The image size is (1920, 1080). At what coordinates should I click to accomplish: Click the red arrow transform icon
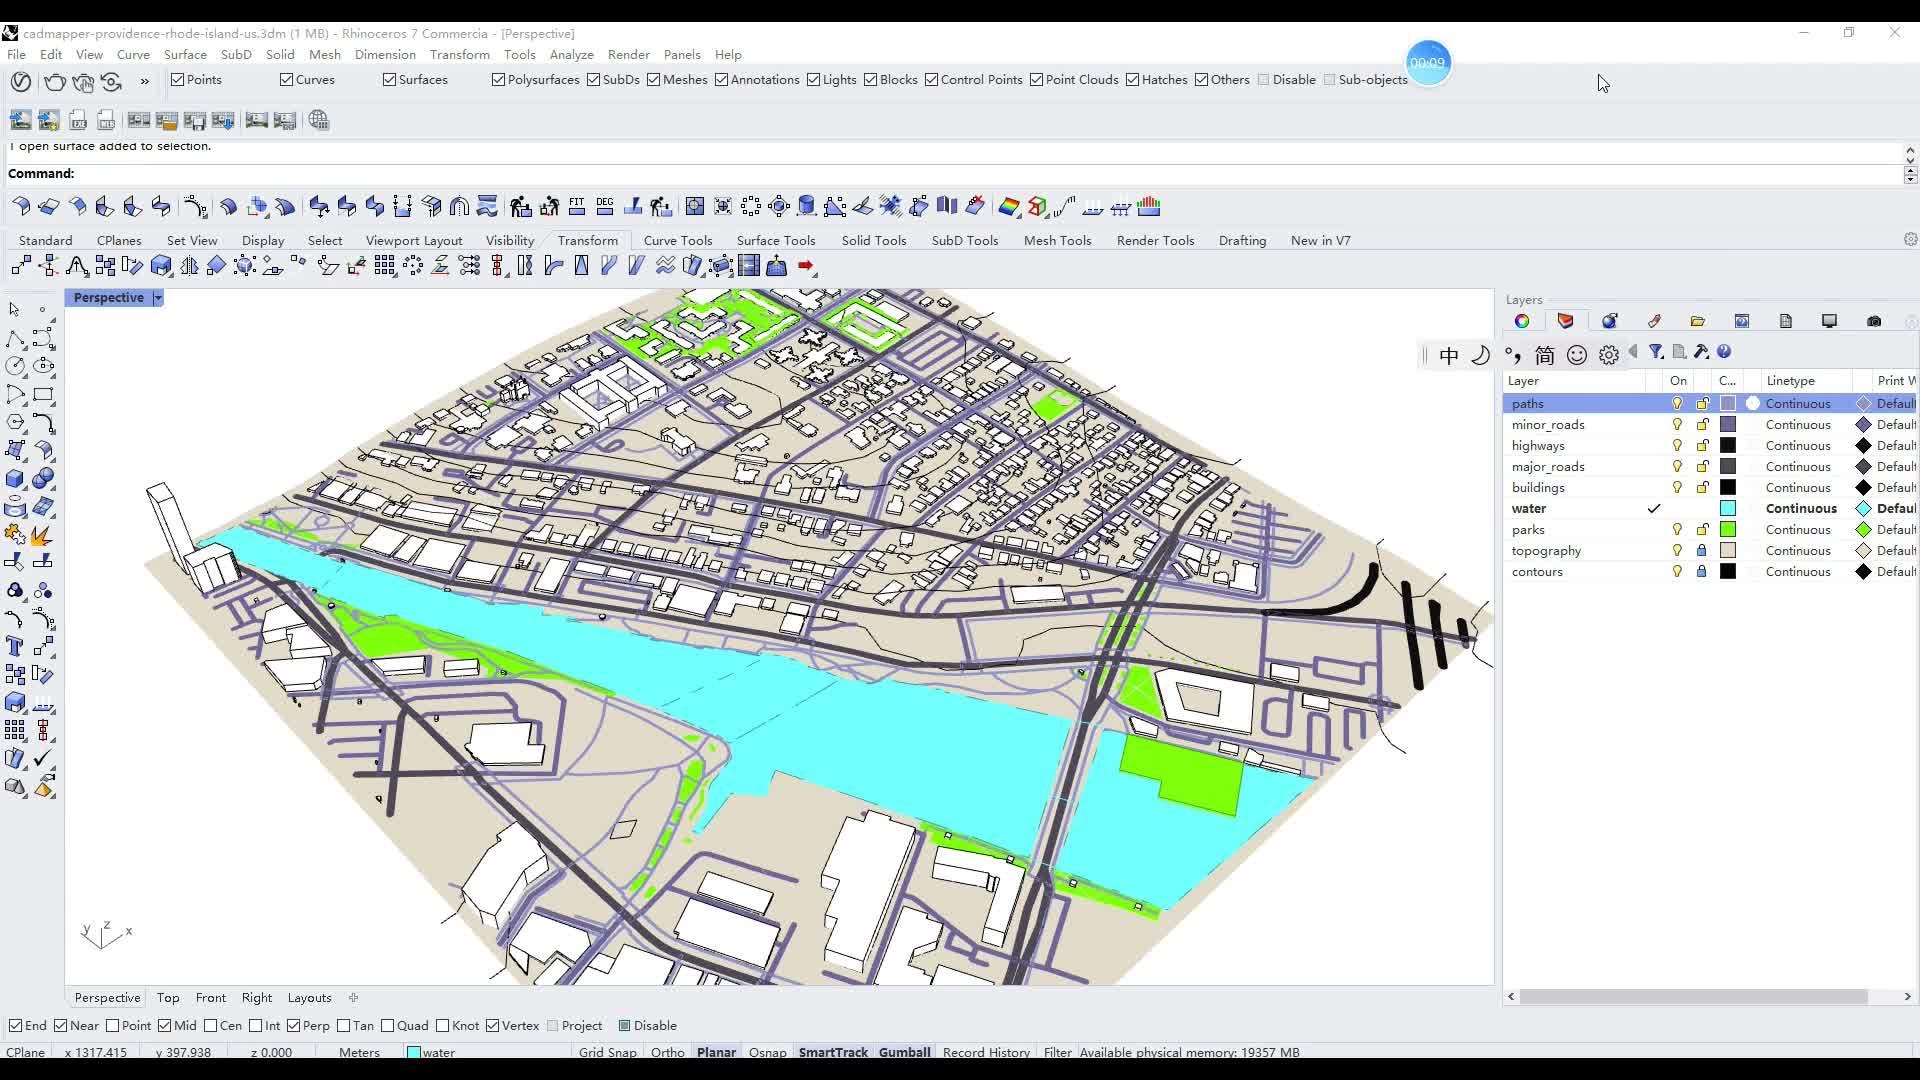(x=807, y=266)
